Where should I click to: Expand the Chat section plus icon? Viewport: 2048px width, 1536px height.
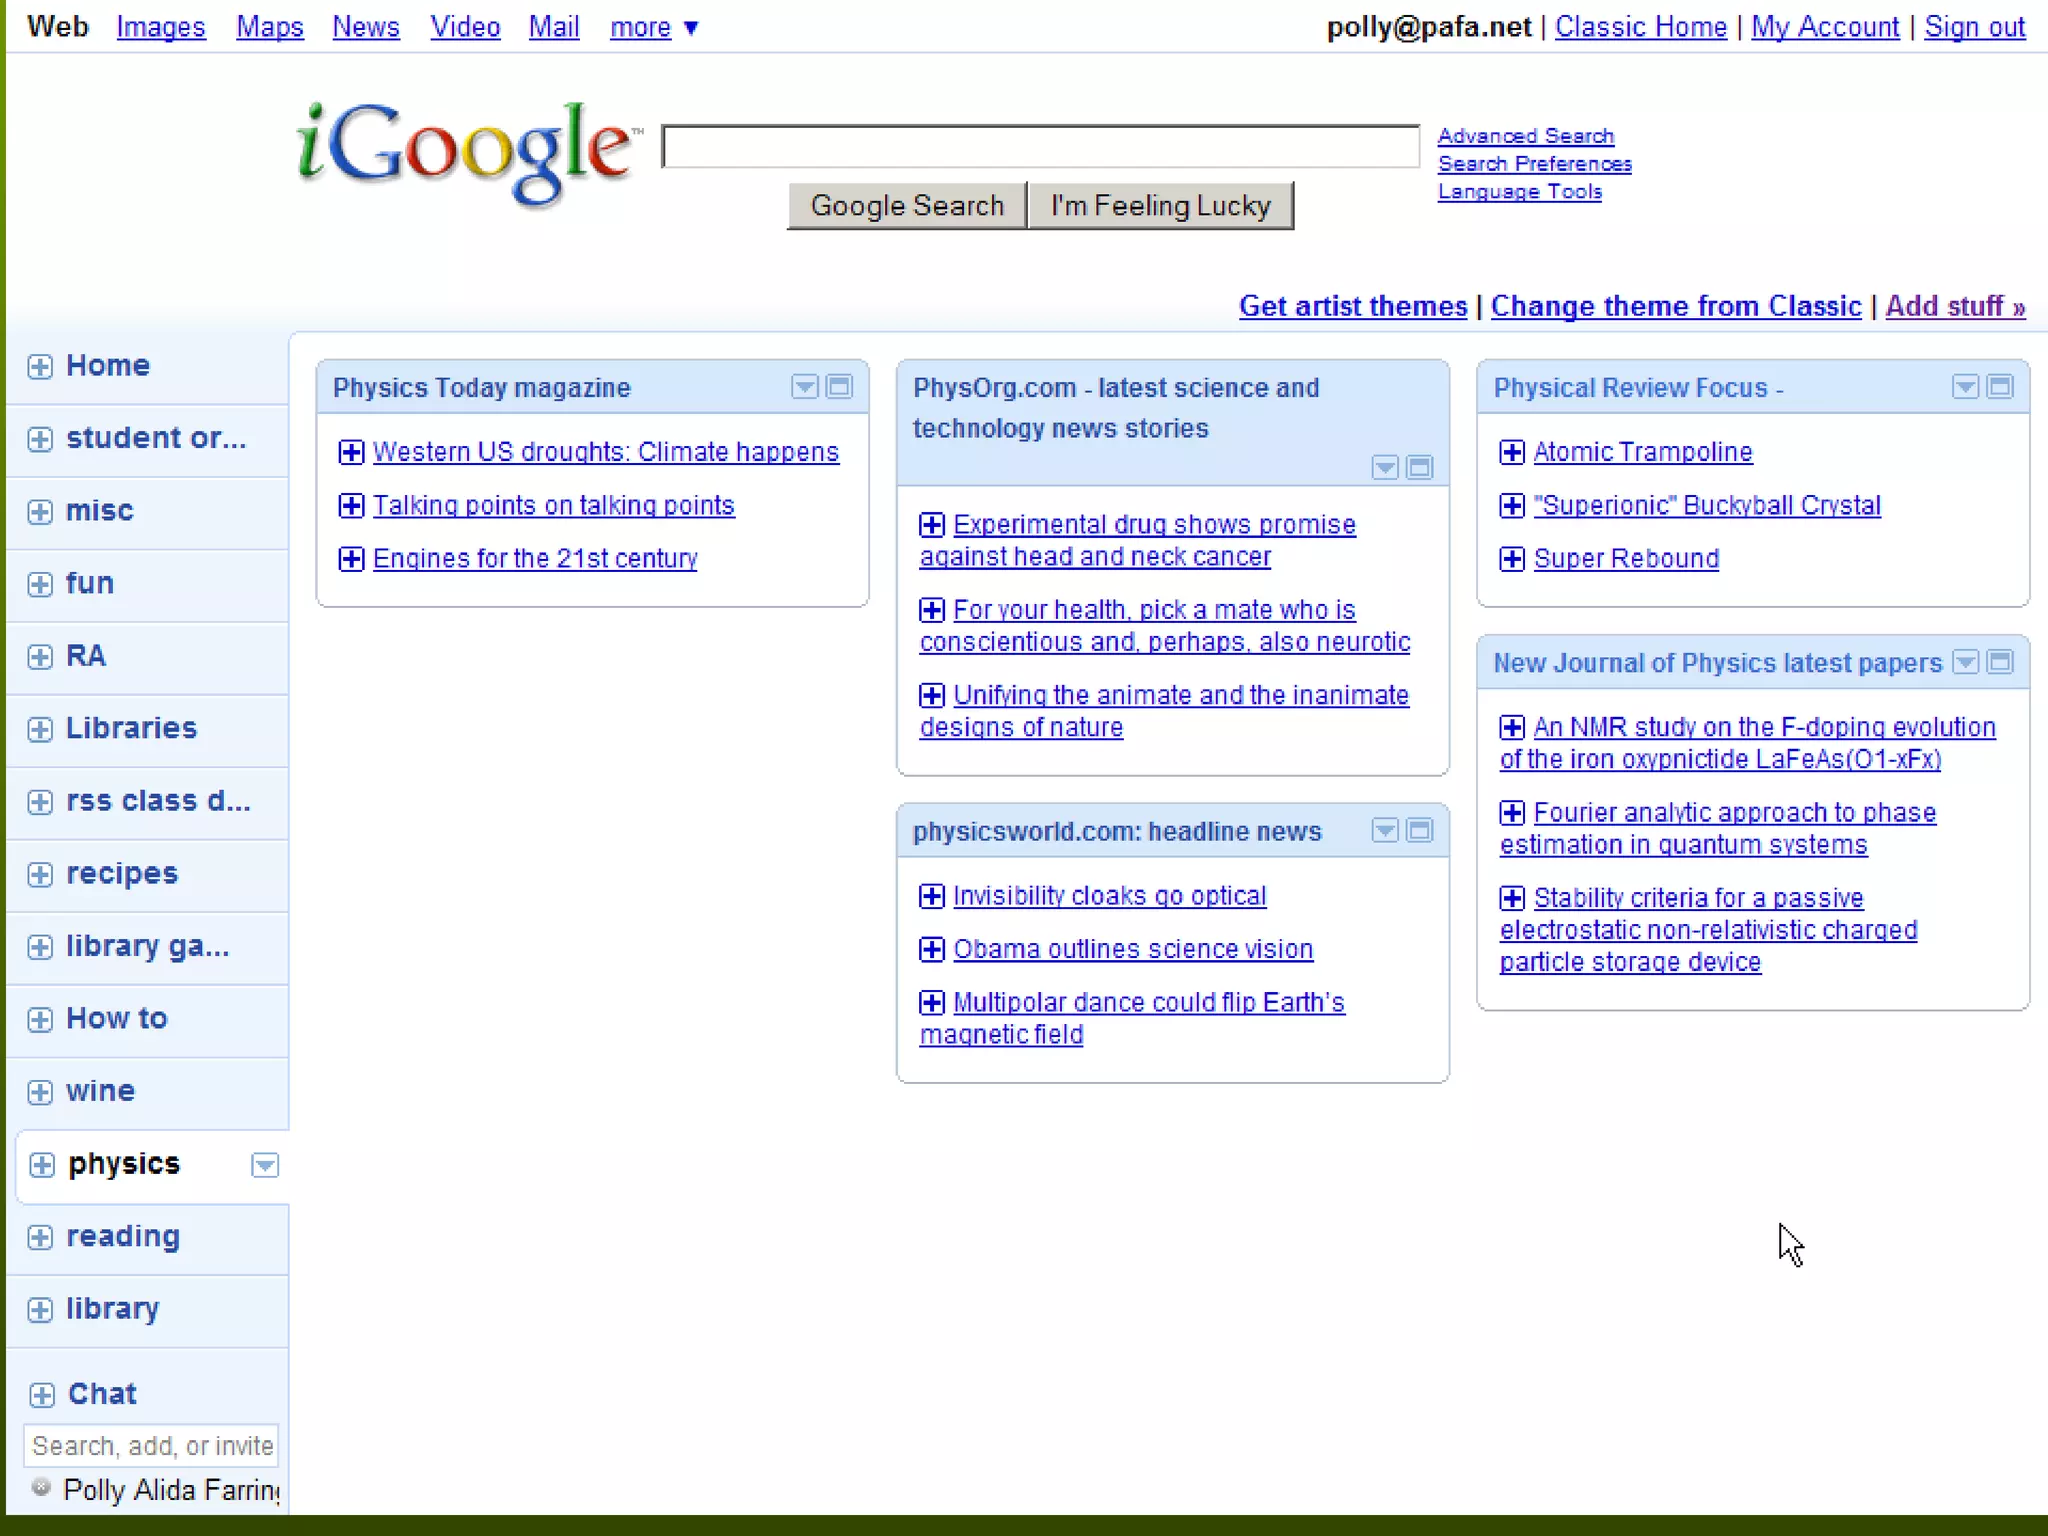point(41,1394)
